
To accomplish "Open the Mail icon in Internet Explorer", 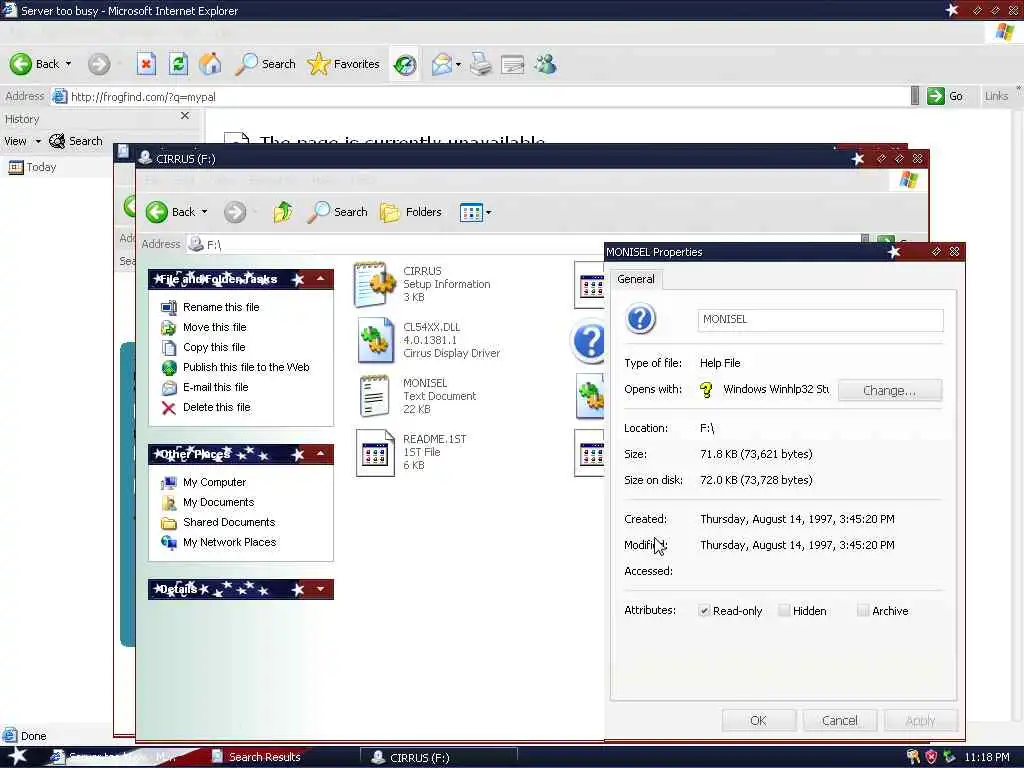I will point(441,64).
